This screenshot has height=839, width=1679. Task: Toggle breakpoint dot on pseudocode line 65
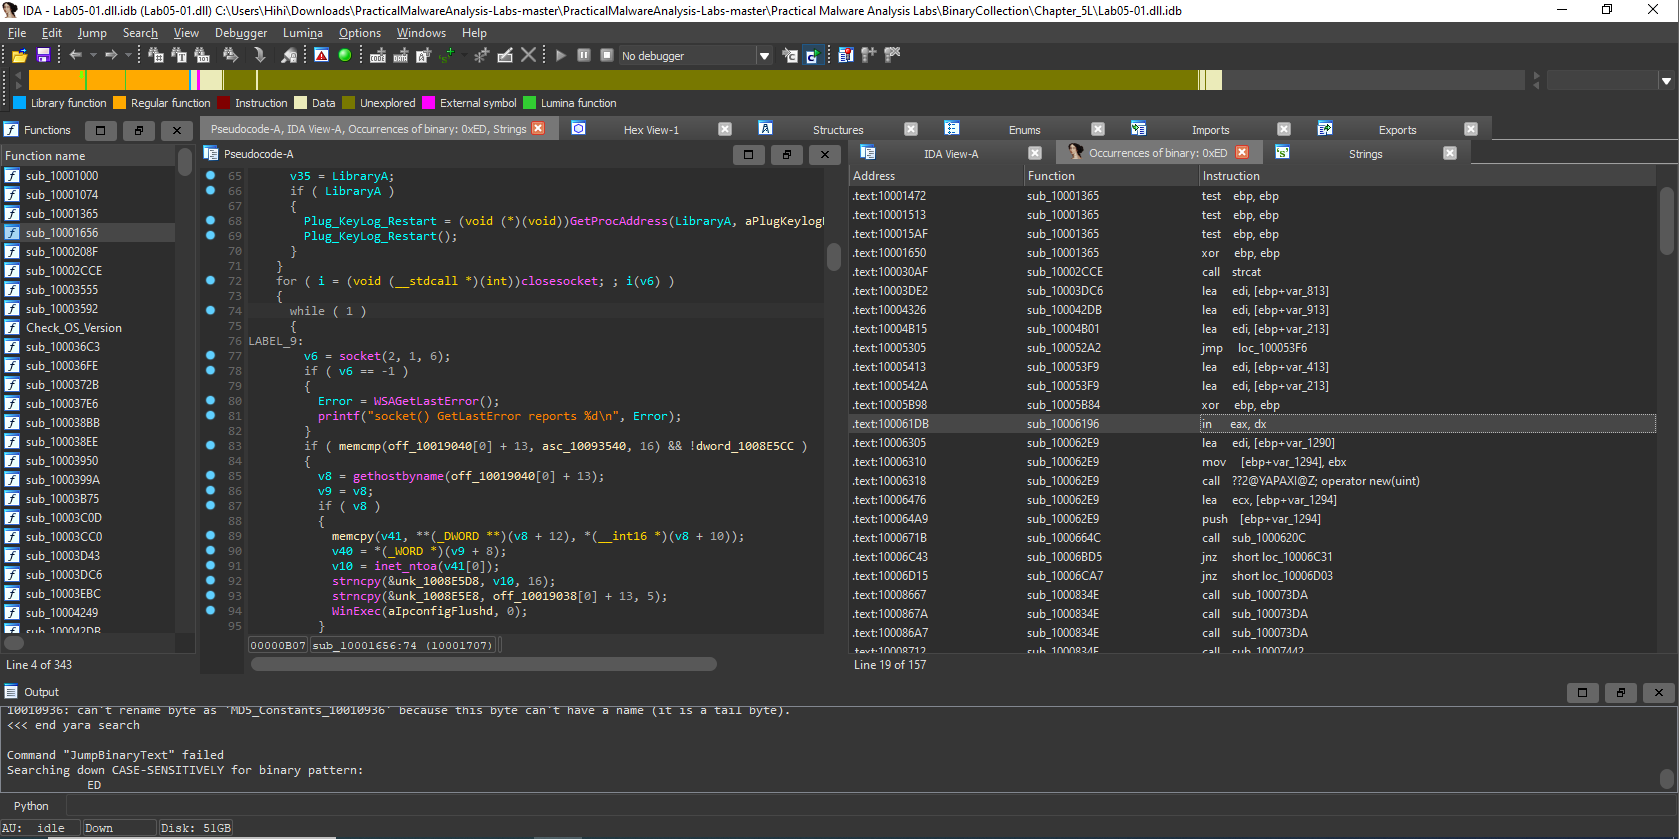click(210, 175)
